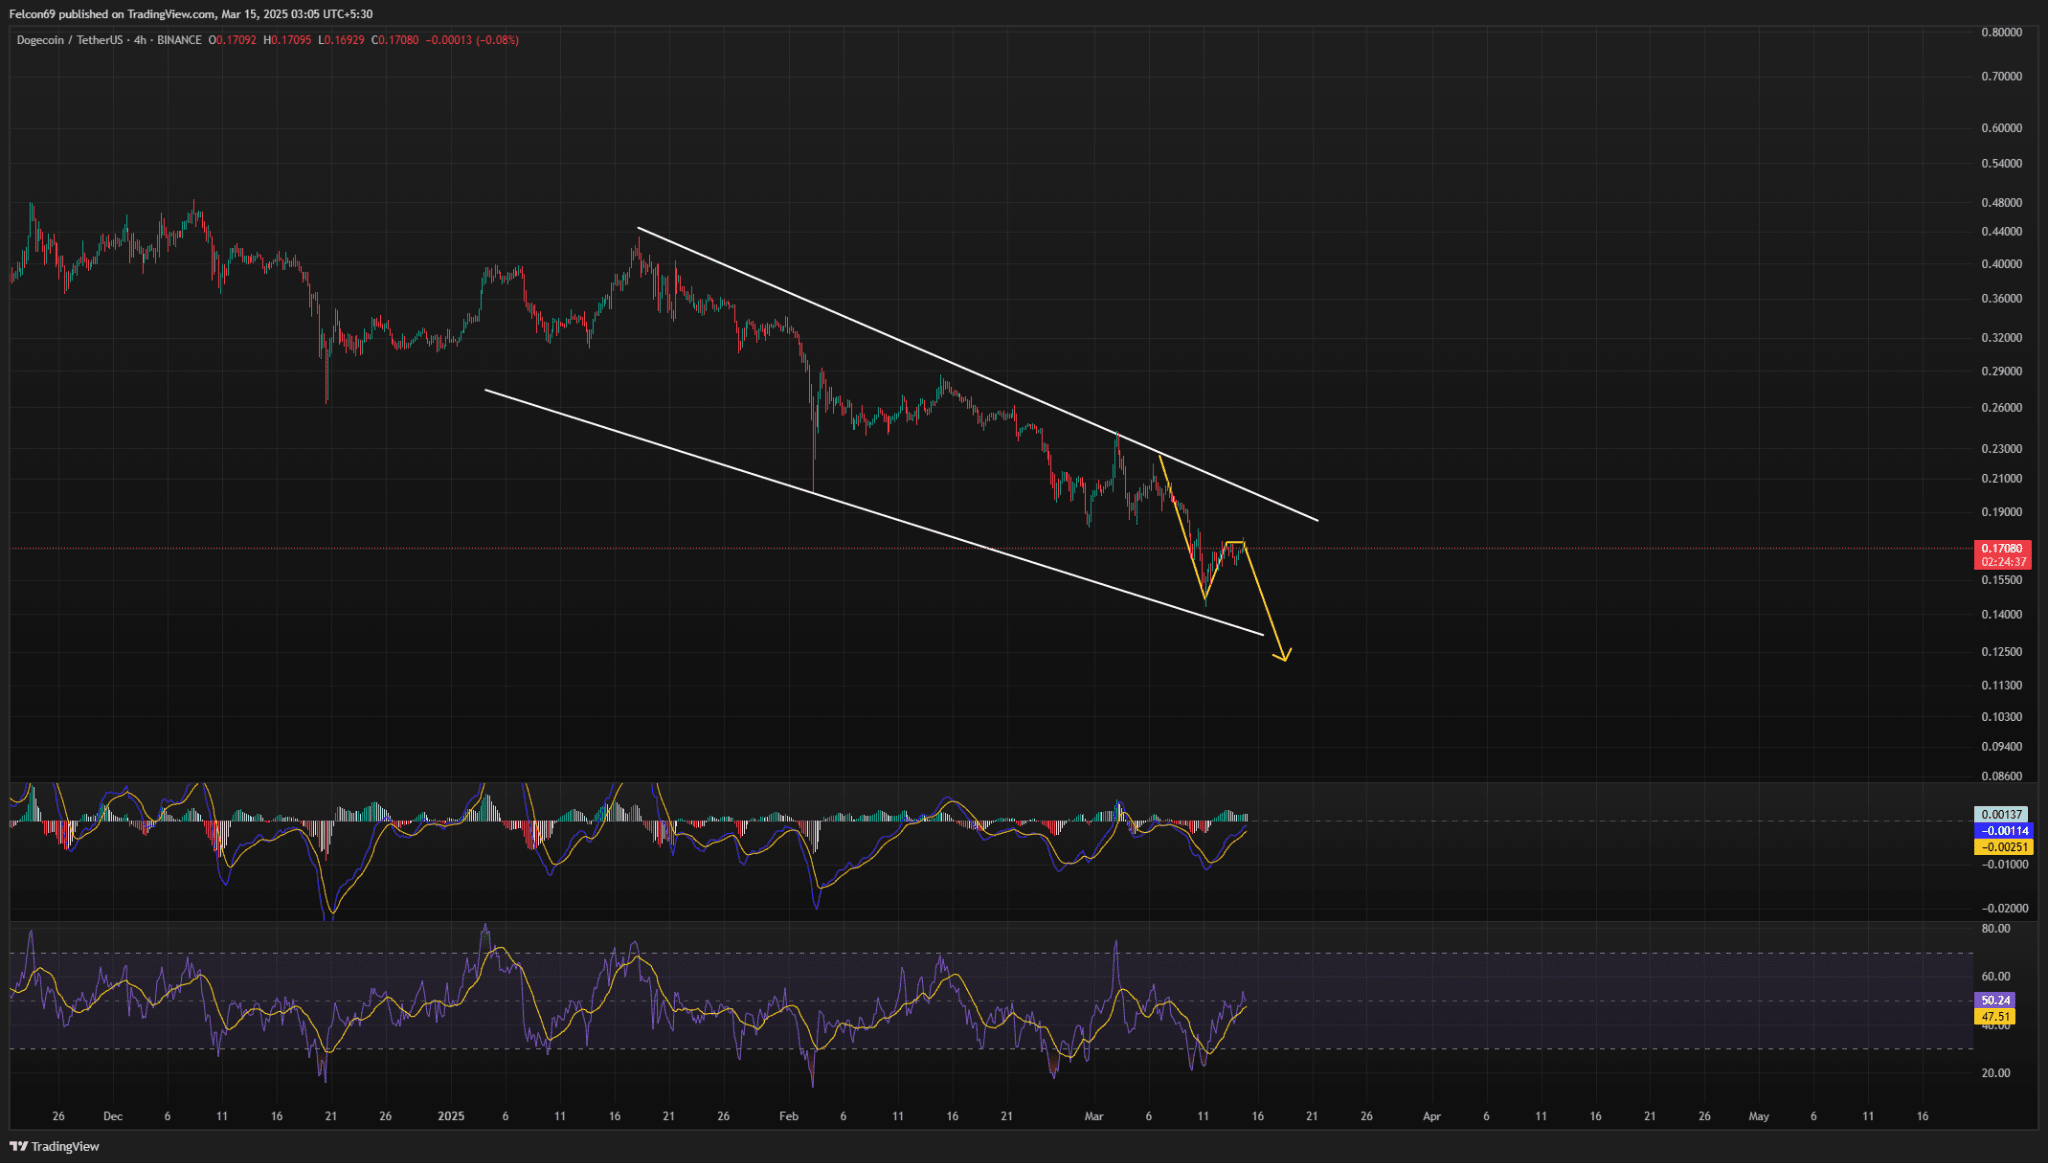
Task: Select the Feb date on the time axis
Action: click(789, 1116)
